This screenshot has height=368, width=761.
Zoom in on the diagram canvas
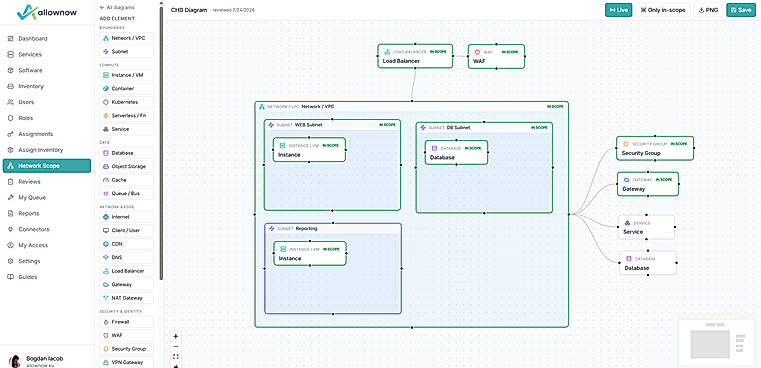(176, 336)
